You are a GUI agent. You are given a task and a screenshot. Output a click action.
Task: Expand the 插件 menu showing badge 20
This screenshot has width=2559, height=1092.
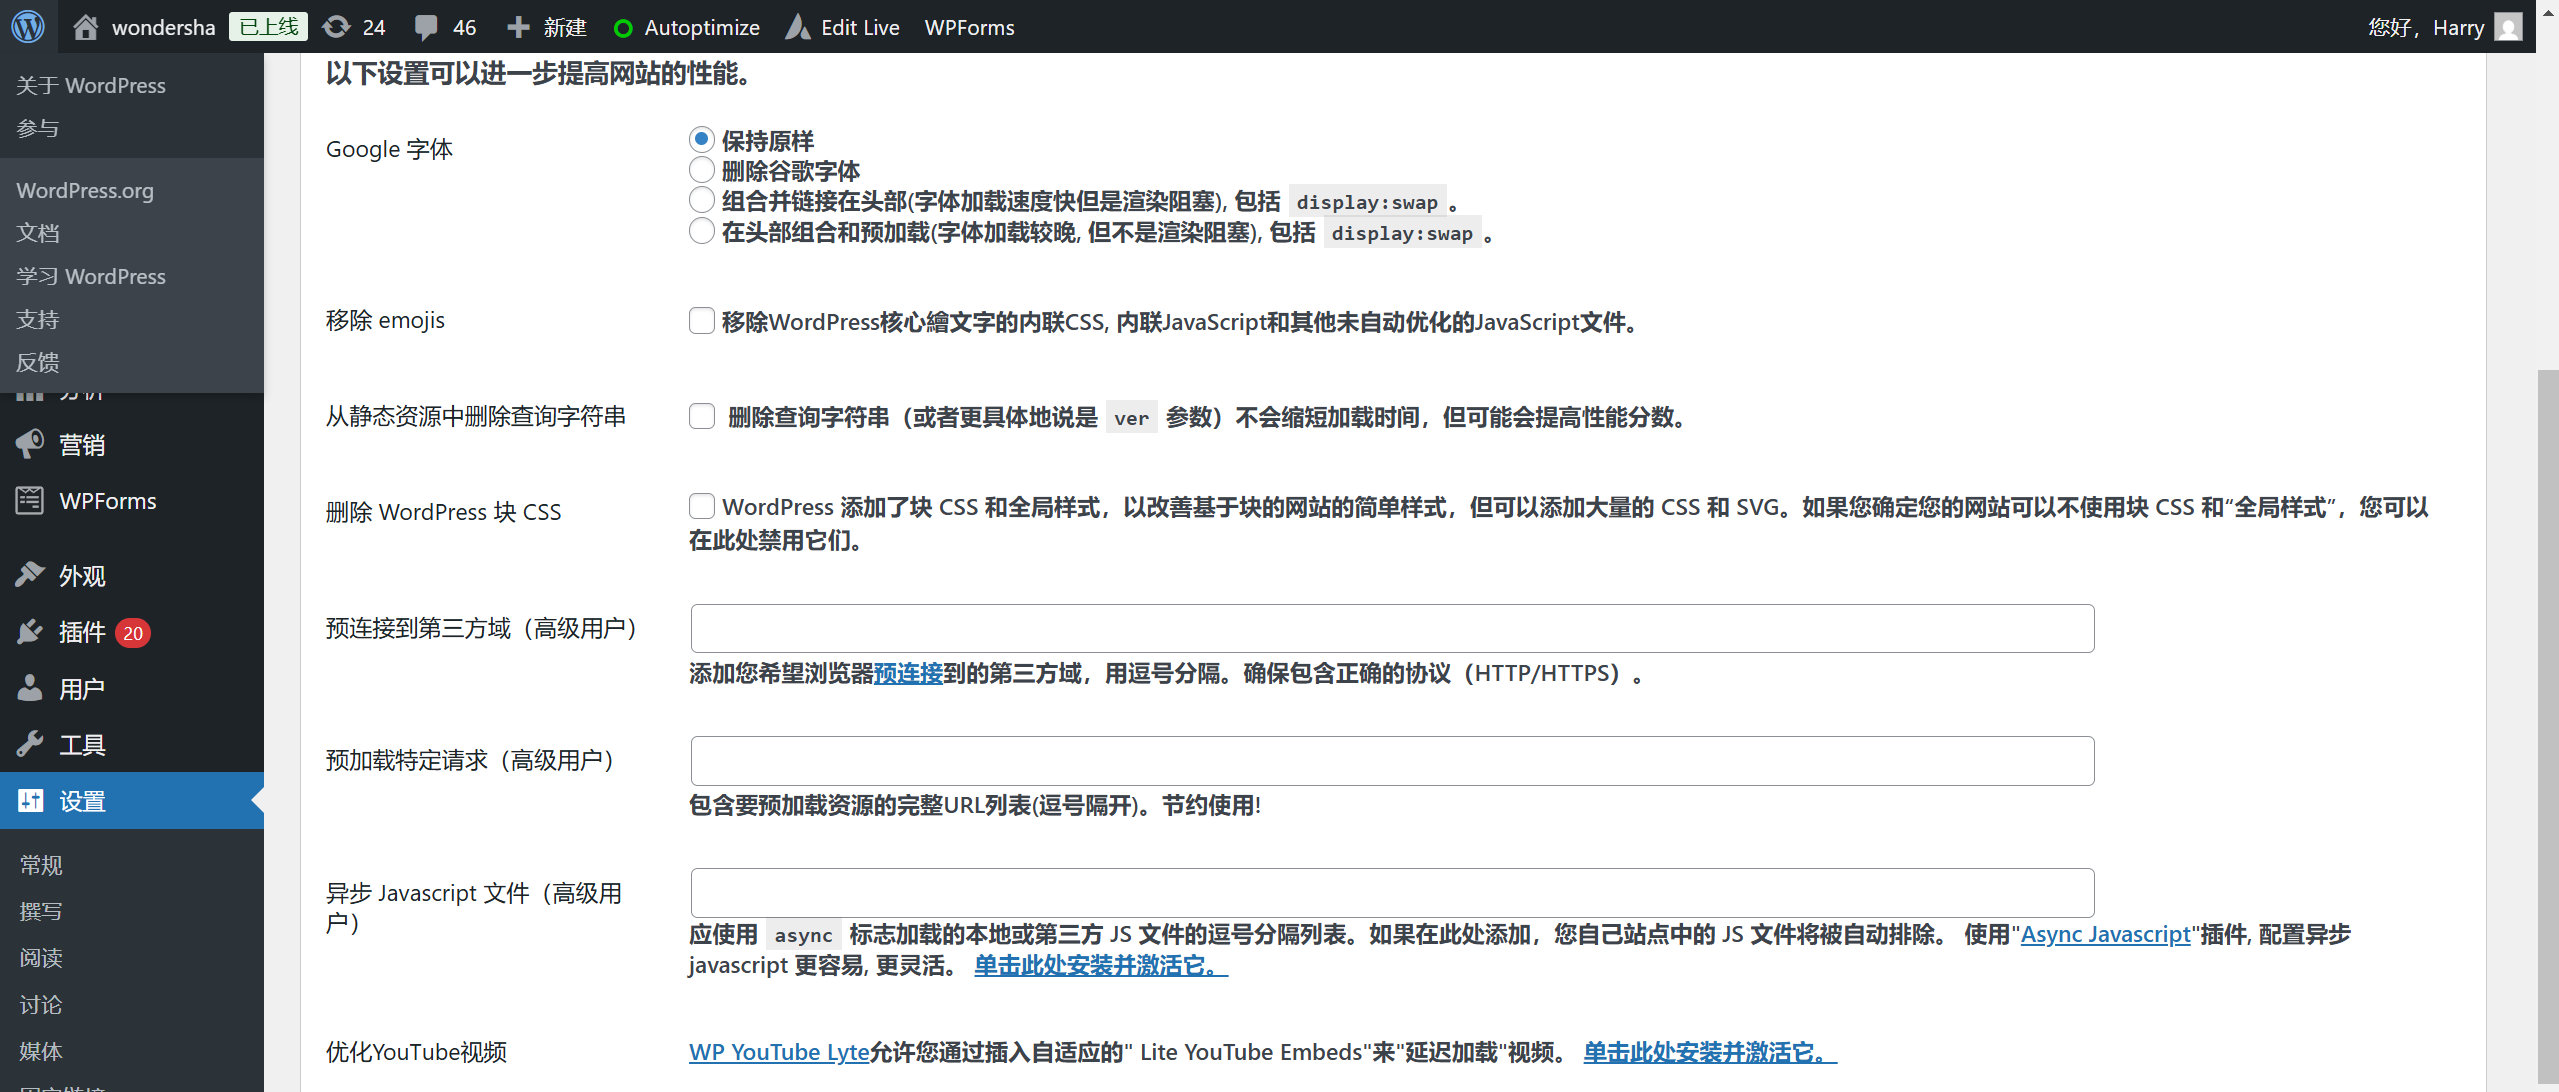coord(82,632)
